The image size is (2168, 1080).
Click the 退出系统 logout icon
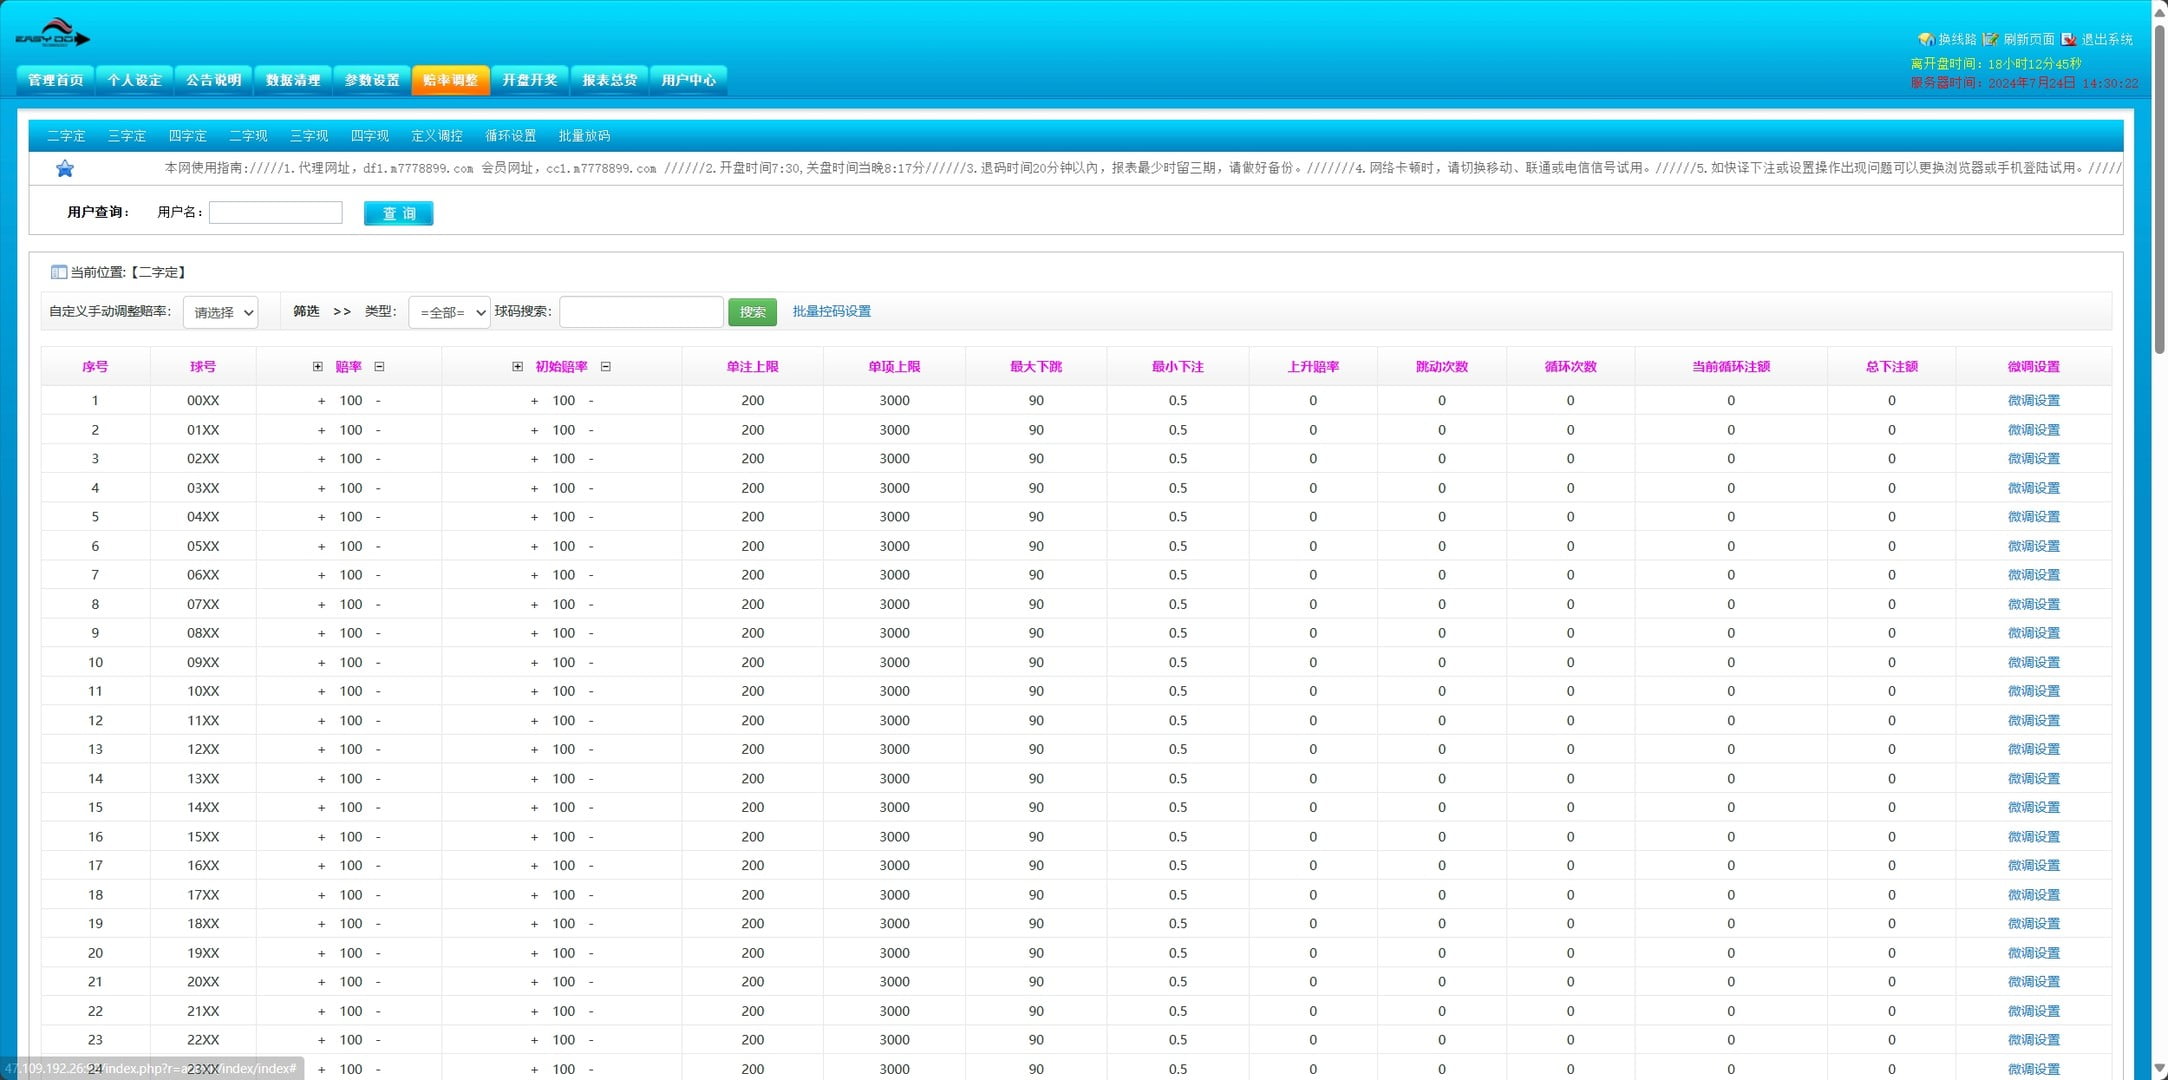(x=2069, y=39)
